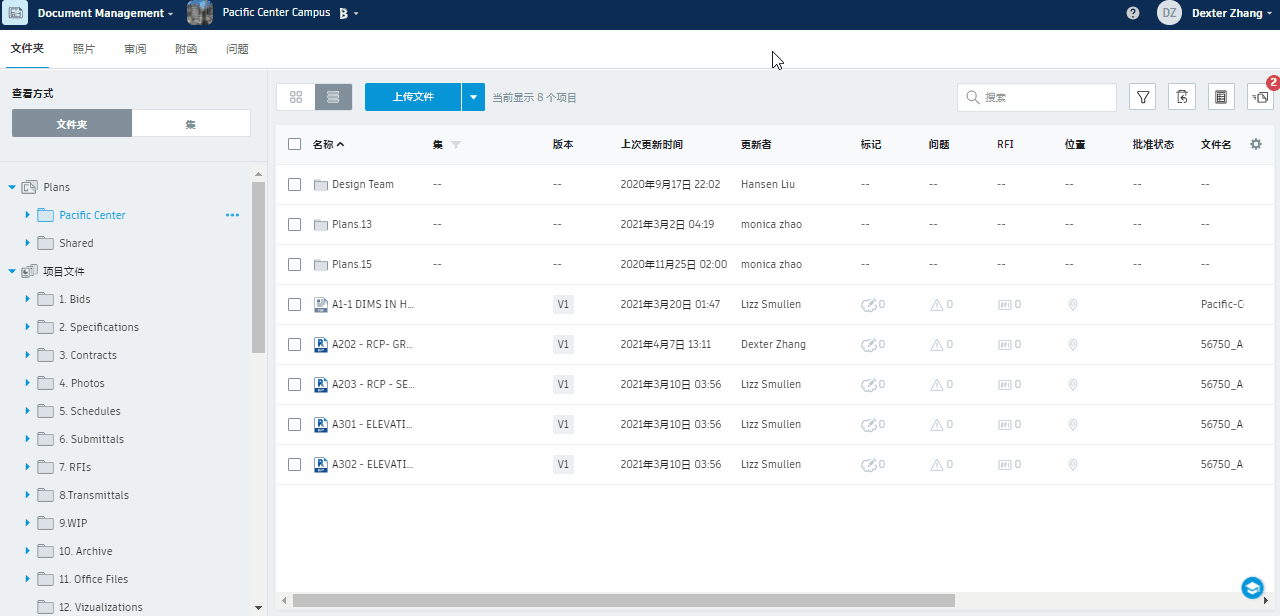Switch to list view
This screenshot has width=1280, height=616.
pos(333,97)
